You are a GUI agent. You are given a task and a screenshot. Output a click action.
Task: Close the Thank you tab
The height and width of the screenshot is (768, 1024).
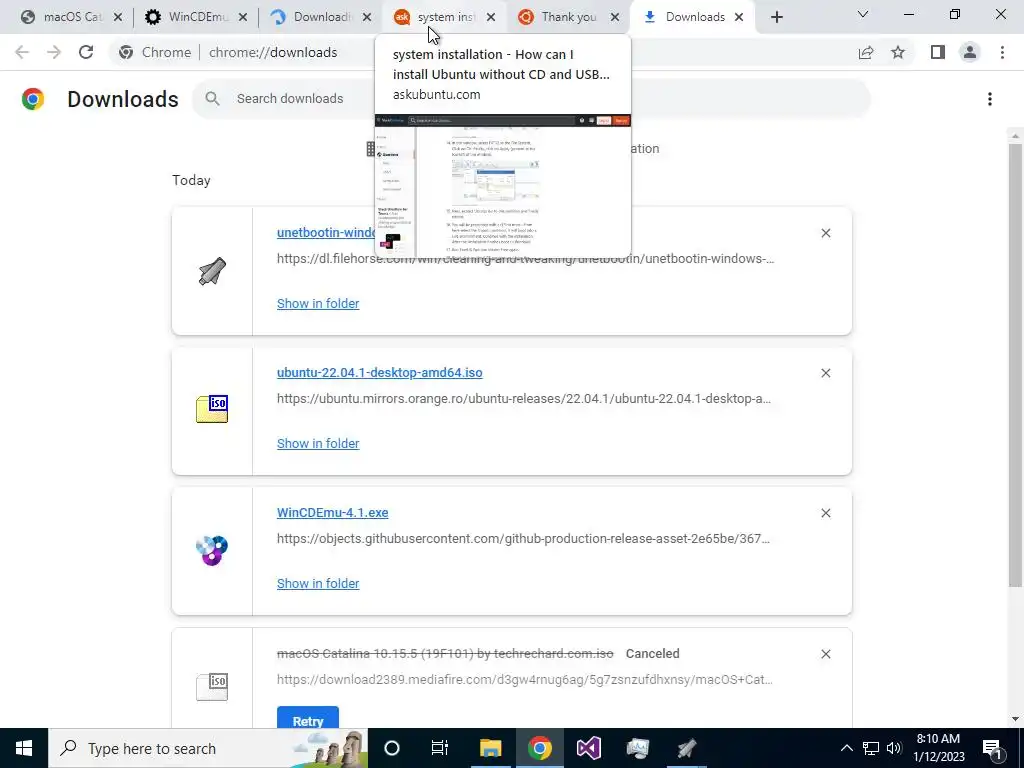(x=615, y=18)
